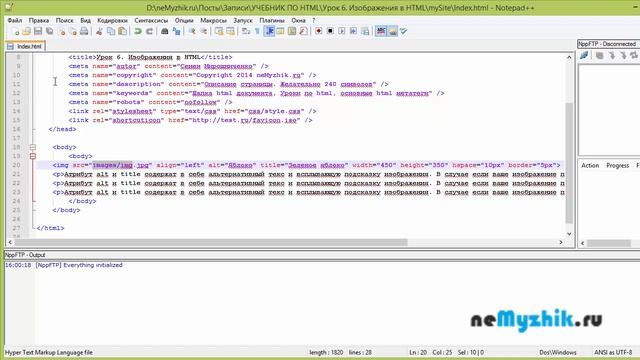The image size is (640, 360).
Task: Run the macro multiple times
Action: [x=353, y=31]
